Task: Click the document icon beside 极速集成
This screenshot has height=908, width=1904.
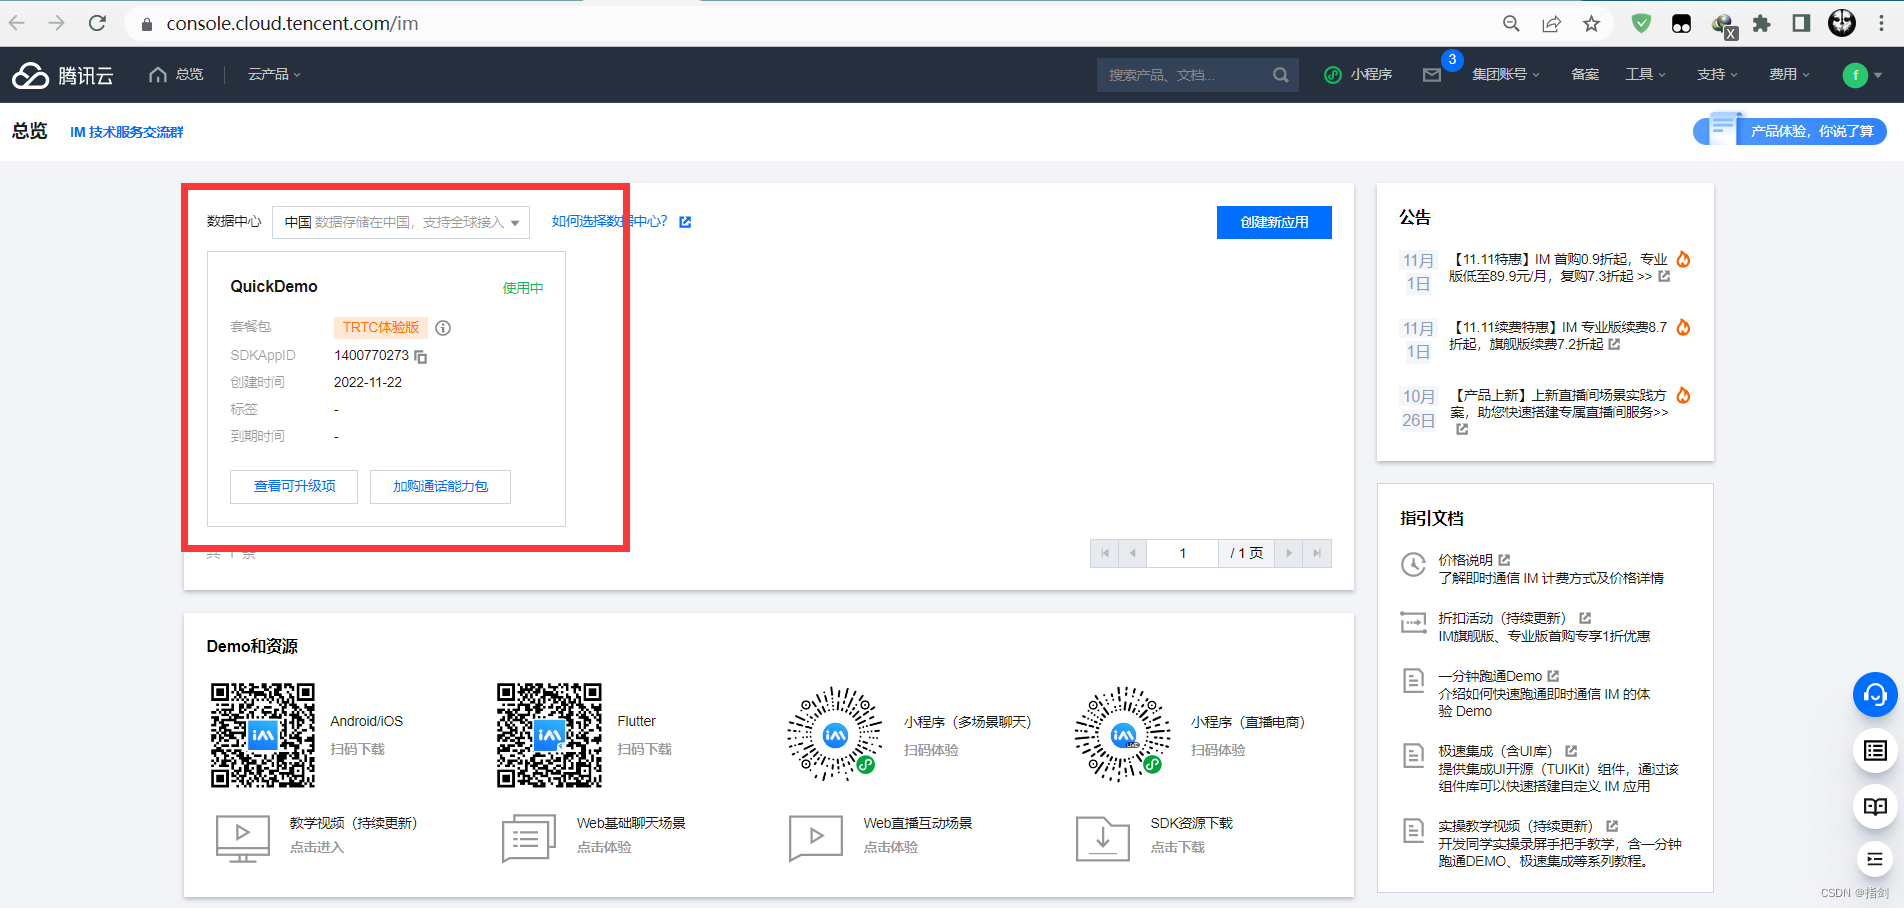Action: (x=1413, y=755)
